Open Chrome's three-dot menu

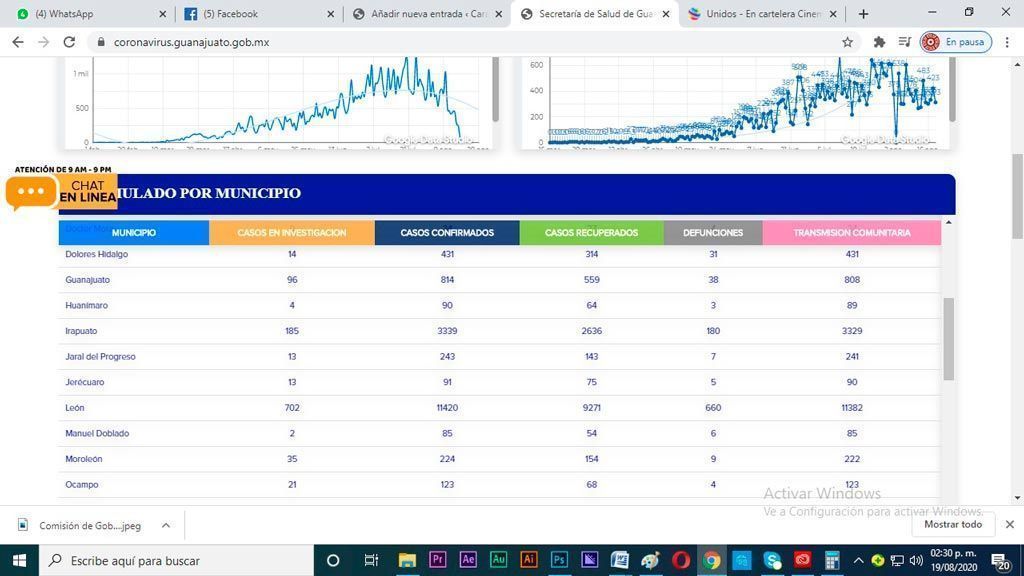tap(1007, 42)
